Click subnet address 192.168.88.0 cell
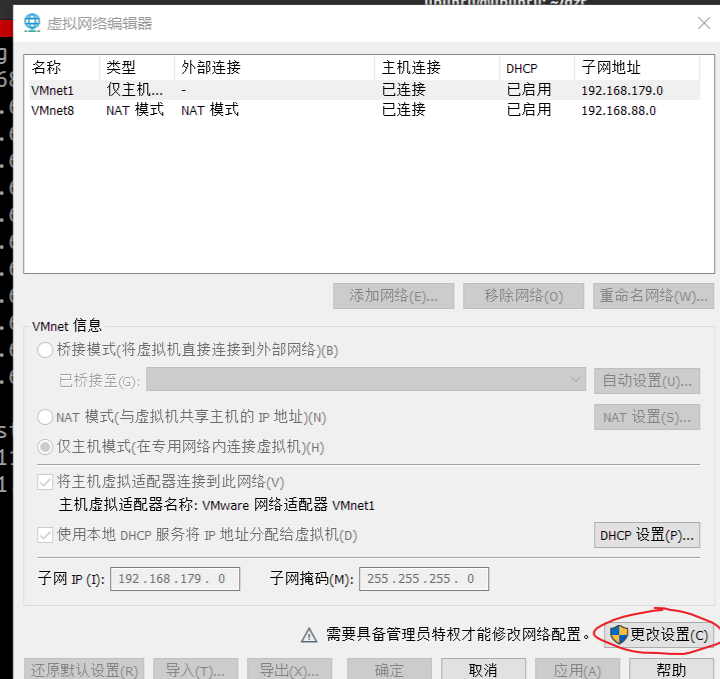The image size is (720, 679). (x=619, y=111)
